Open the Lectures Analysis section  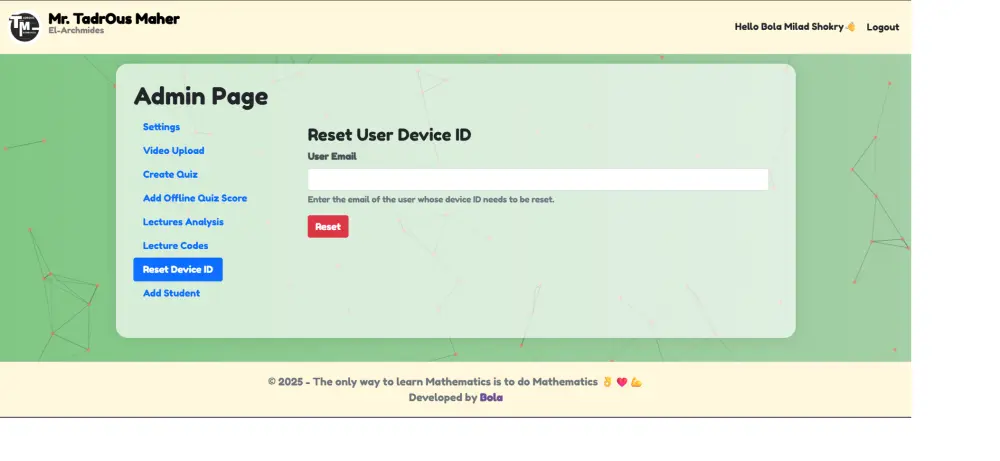point(183,222)
